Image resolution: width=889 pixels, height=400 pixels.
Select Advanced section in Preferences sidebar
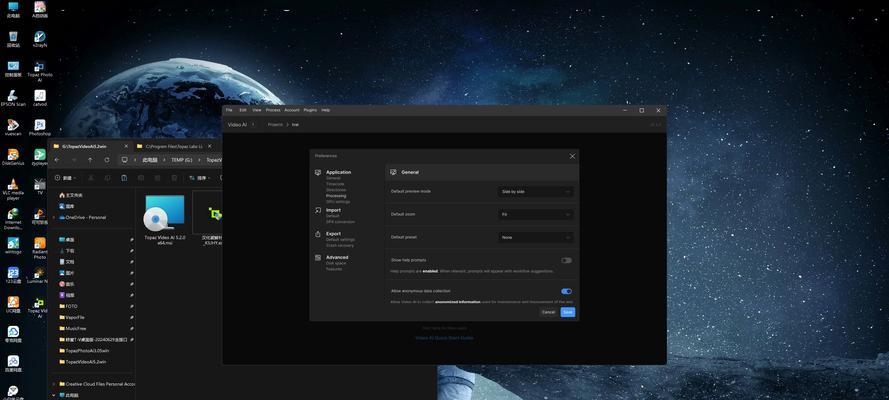coord(337,257)
